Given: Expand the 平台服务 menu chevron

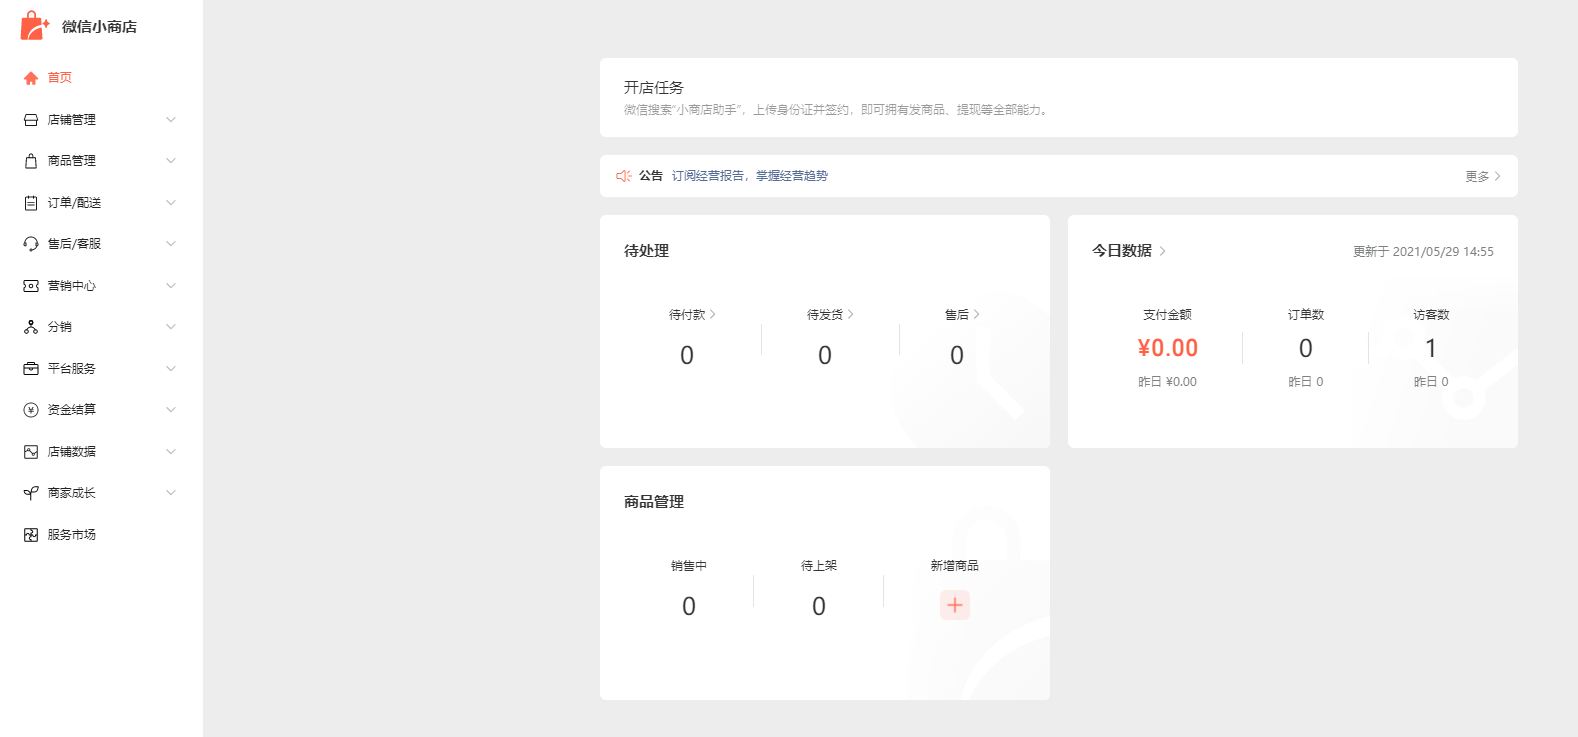Looking at the screenshot, I should tap(171, 369).
